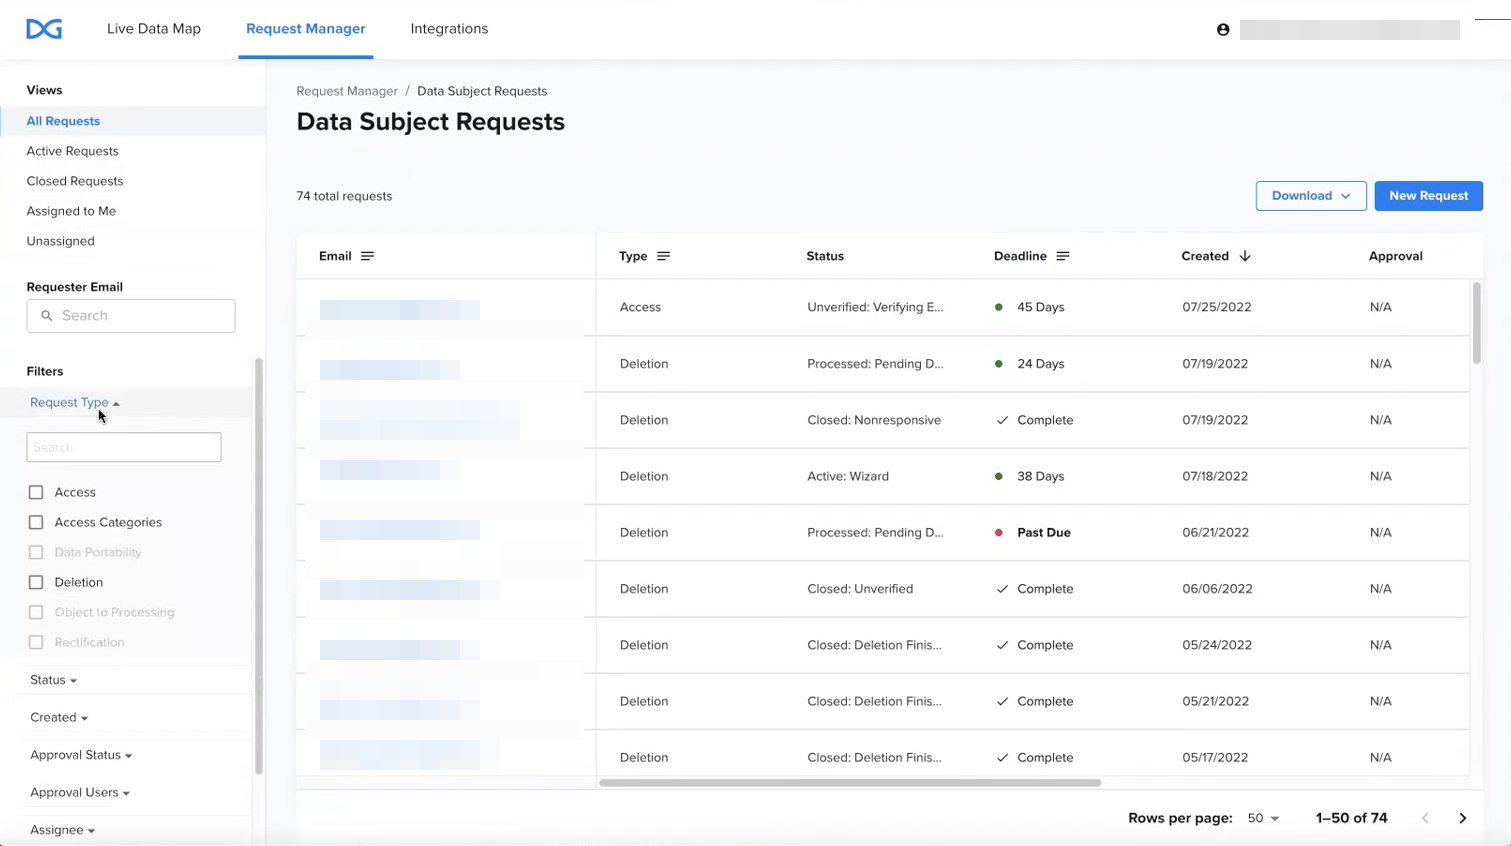Screen dimensions: 1511x846
Task: Check the Access request type checkbox
Action: (x=36, y=492)
